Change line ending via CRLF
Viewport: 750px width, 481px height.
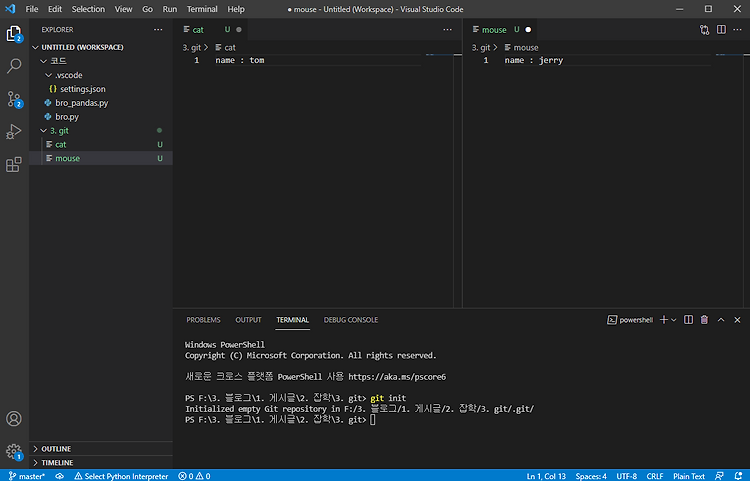coord(655,476)
